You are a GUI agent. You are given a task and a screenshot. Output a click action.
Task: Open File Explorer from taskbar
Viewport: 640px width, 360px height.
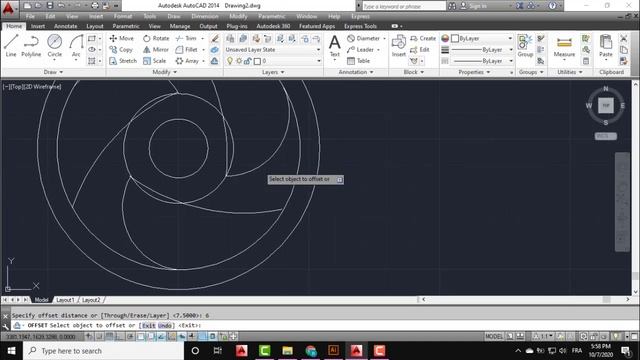pyautogui.click(x=287, y=351)
